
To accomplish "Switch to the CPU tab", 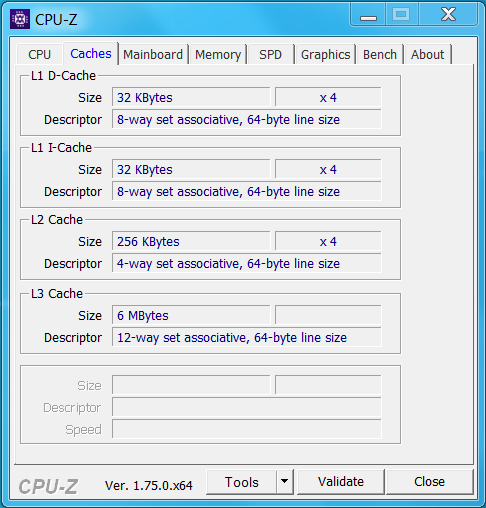I will pos(40,54).
